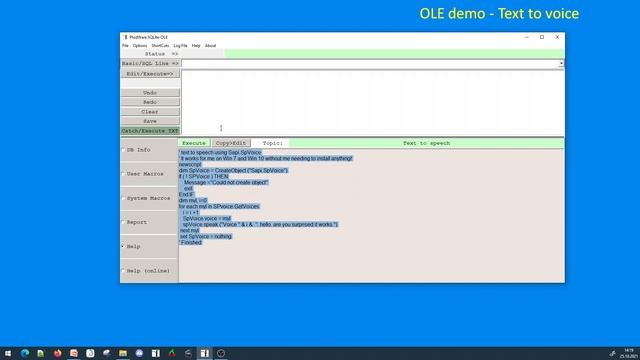Open the Log File menu
This screenshot has width=640, height=360.
pyautogui.click(x=180, y=46)
